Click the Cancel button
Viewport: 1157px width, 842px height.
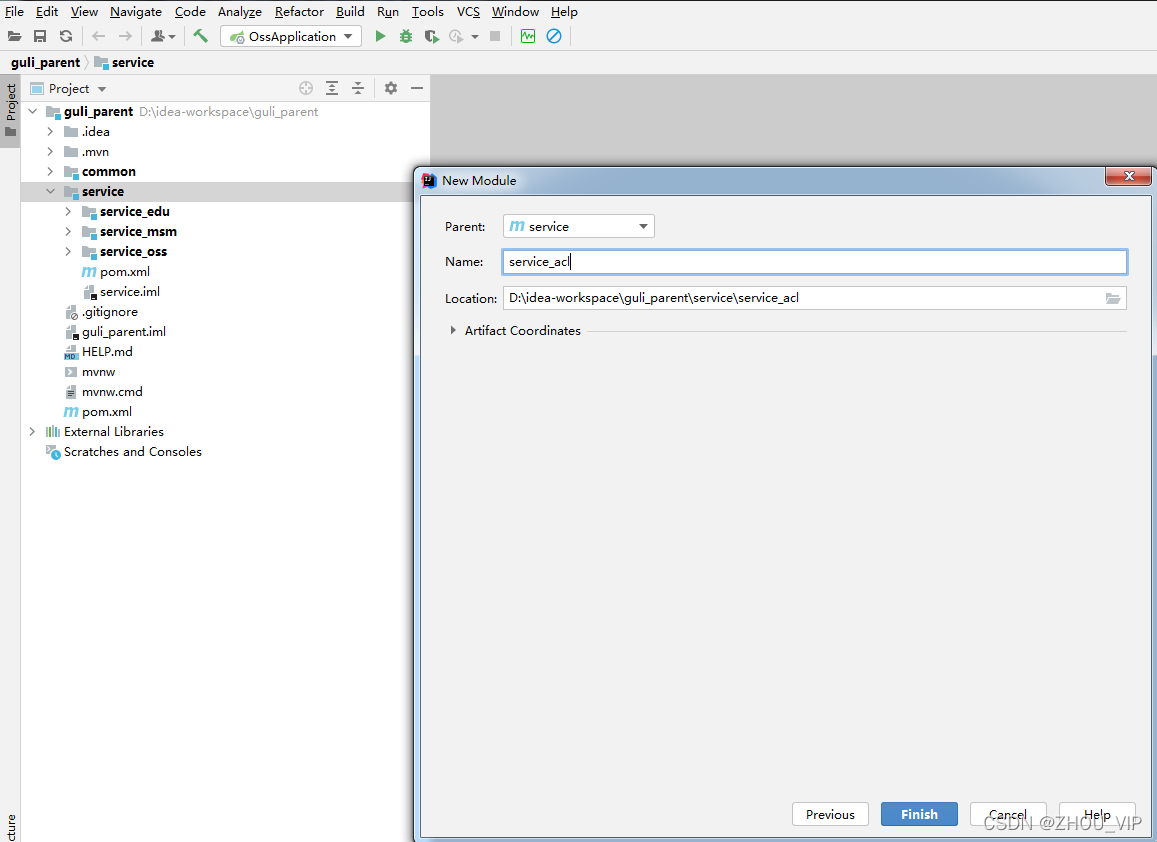click(1008, 814)
